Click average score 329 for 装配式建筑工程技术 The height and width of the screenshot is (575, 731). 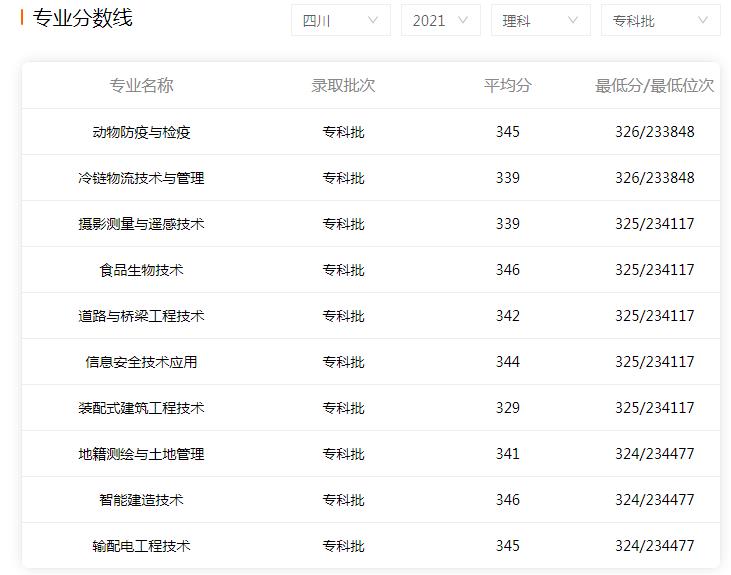(x=508, y=408)
